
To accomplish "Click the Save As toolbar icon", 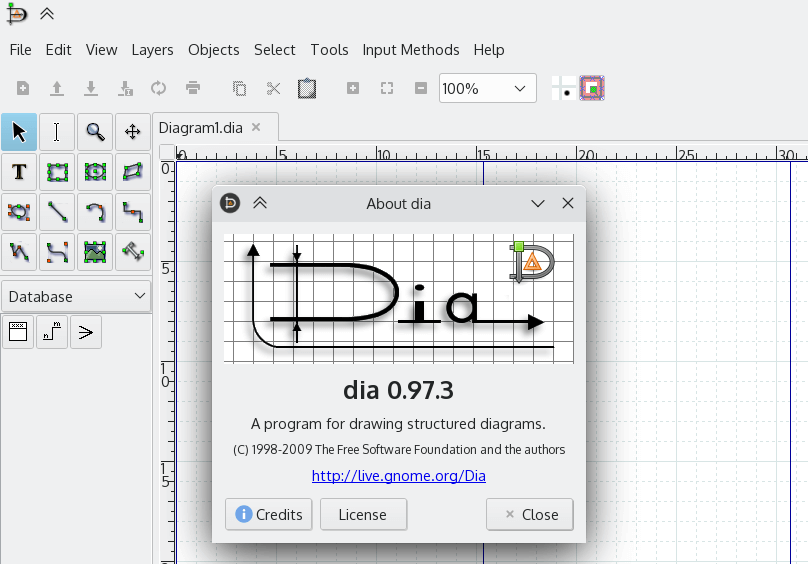I will pyautogui.click(x=125, y=89).
